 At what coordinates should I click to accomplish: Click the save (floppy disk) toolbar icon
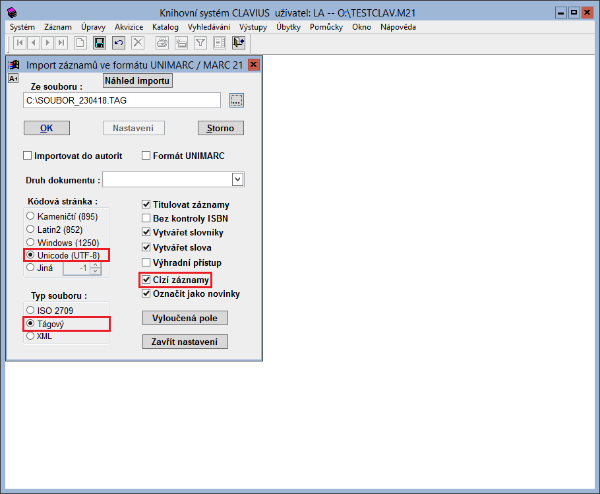99,43
